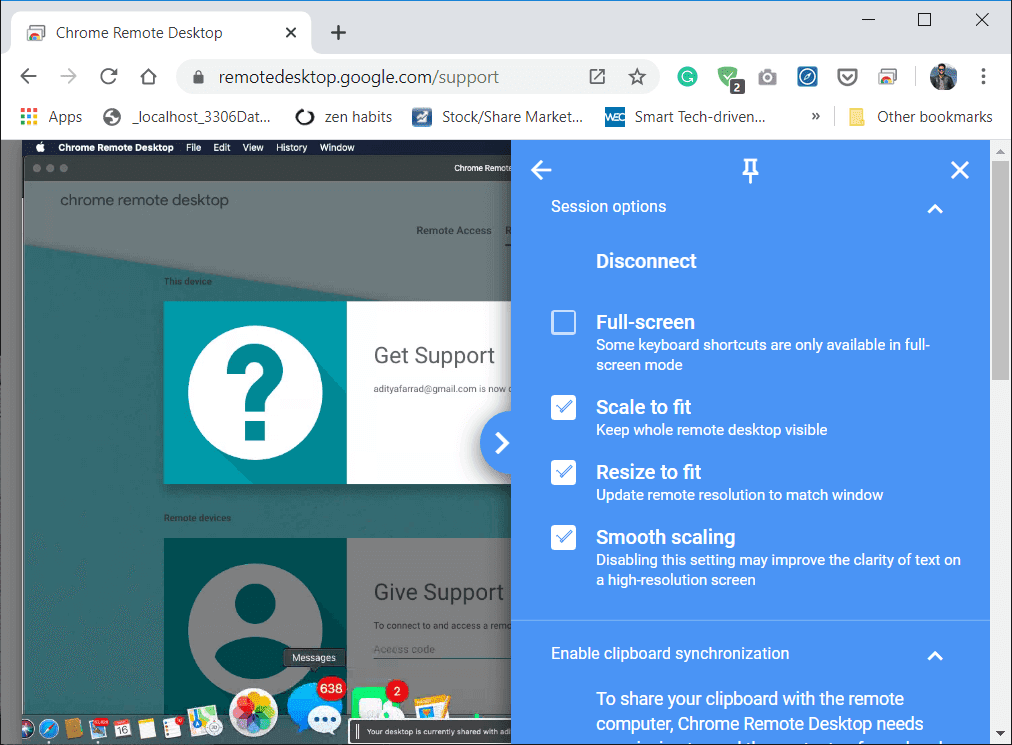Select the Remote Access tab in remote page
The image size is (1012, 745).
pos(454,230)
